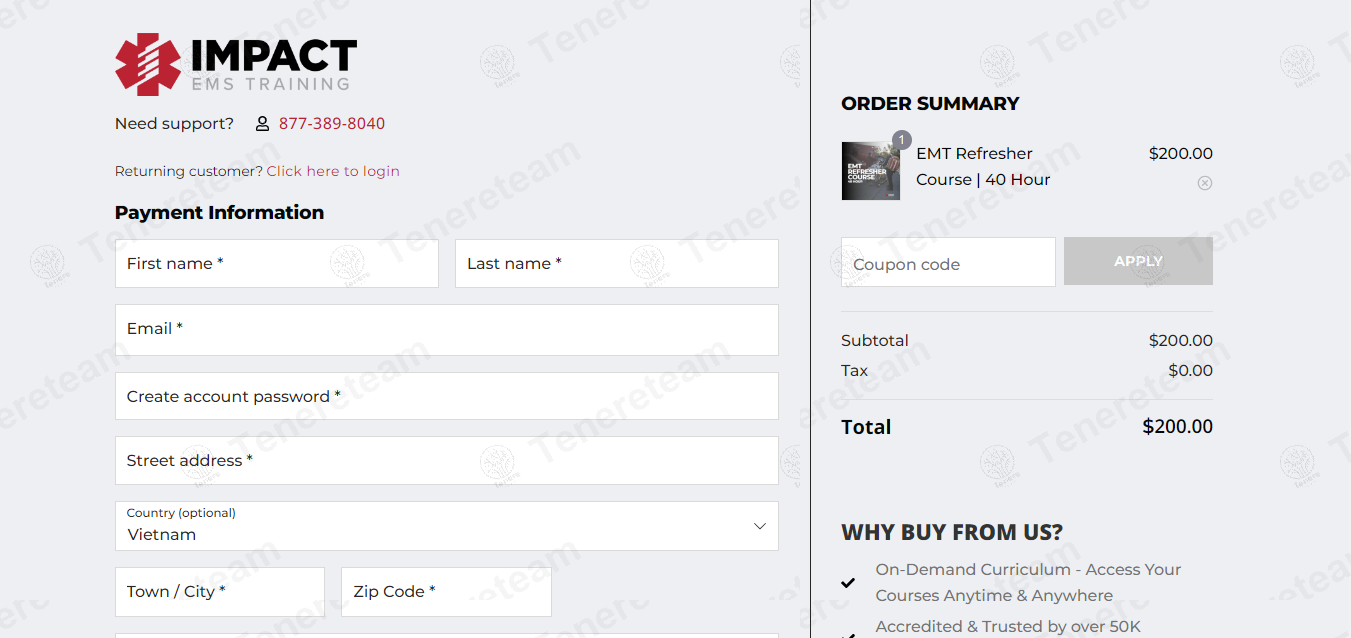The width and height of the screenshot is (1351, 638).
Task: Click the support person icon
Action: pos(262,124)
